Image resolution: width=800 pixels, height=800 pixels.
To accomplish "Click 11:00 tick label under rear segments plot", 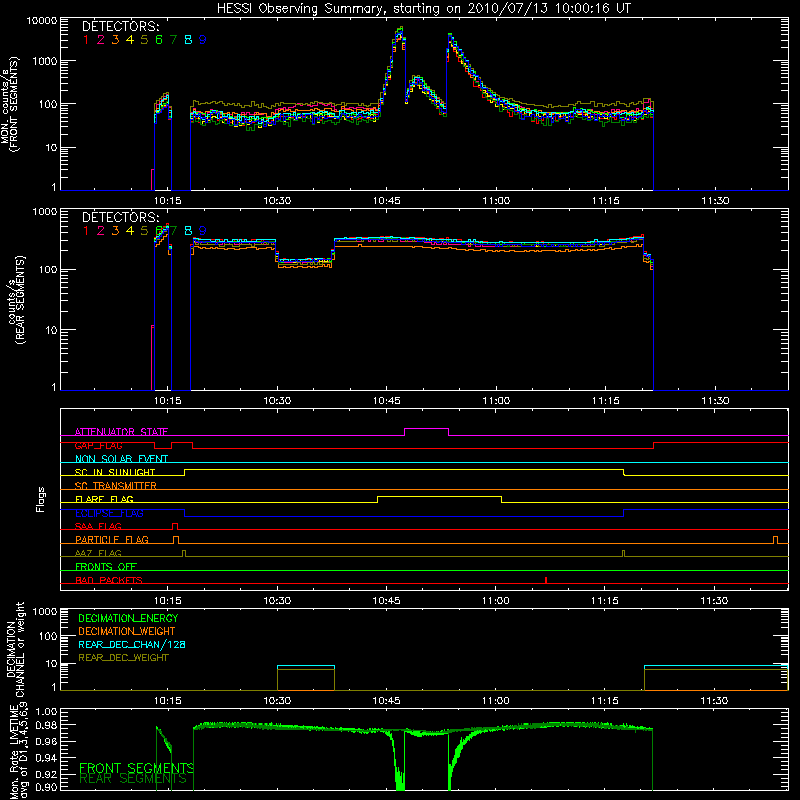I will [x=496, y=401].
